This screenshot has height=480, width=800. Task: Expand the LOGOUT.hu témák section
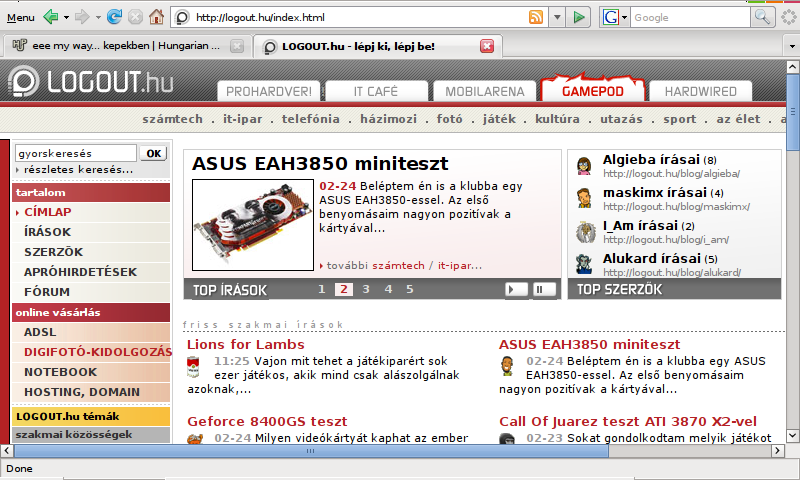91,416
